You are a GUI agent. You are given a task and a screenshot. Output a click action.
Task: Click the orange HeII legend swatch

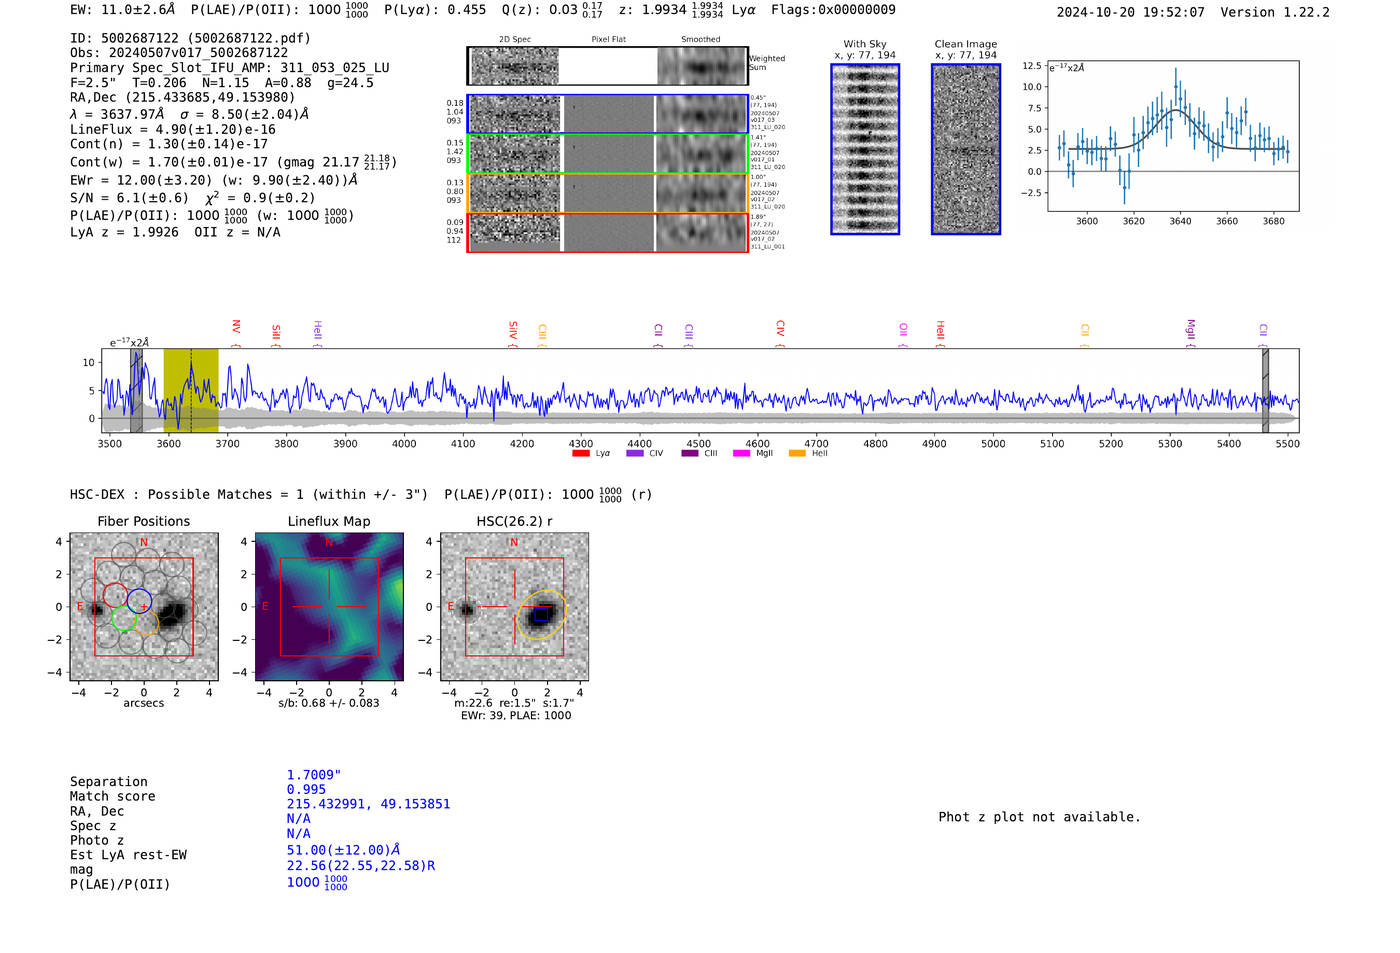point(797,454)
